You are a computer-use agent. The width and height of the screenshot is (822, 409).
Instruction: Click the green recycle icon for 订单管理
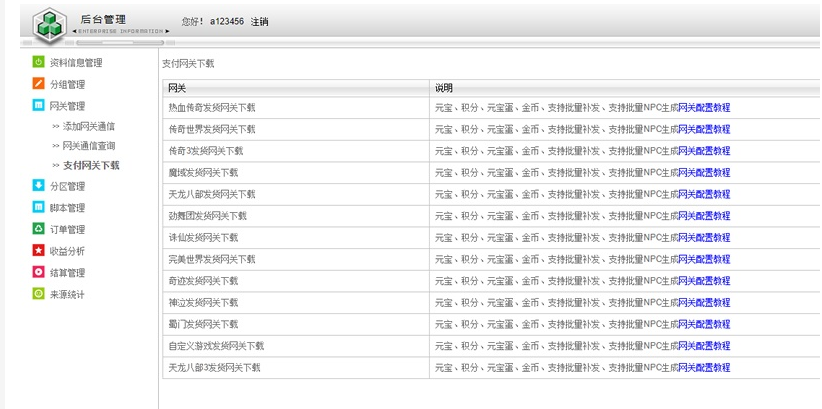[x=39, y=229]
